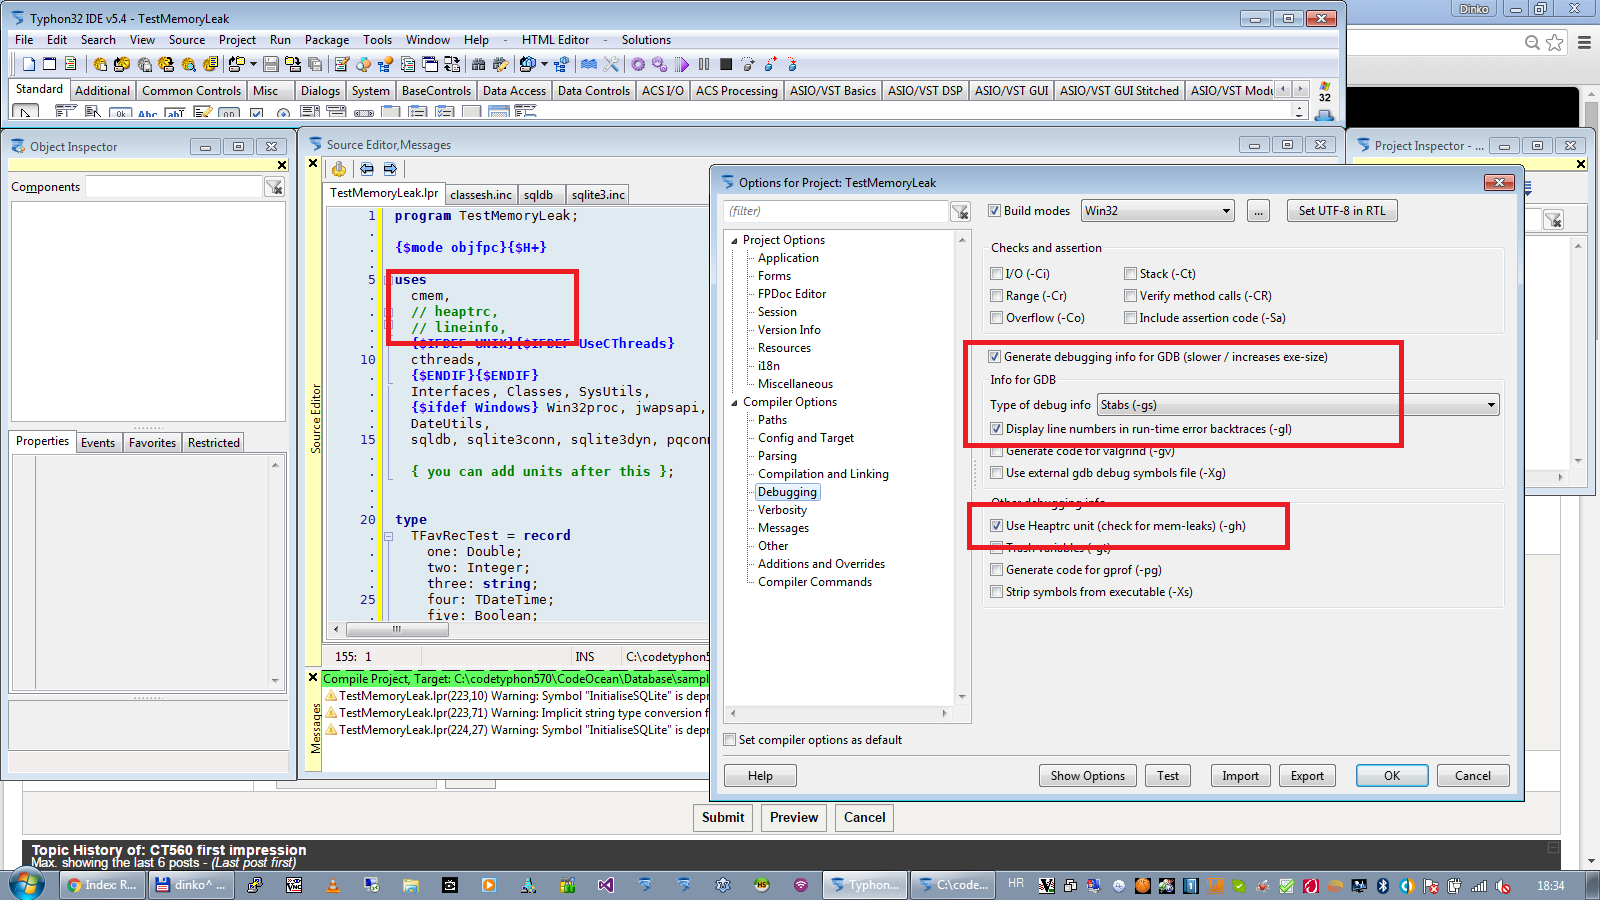Screen dimensions: 1600x900
Task: Click the jump back arrow in Source Editor
Action: (x=367, y=169)
